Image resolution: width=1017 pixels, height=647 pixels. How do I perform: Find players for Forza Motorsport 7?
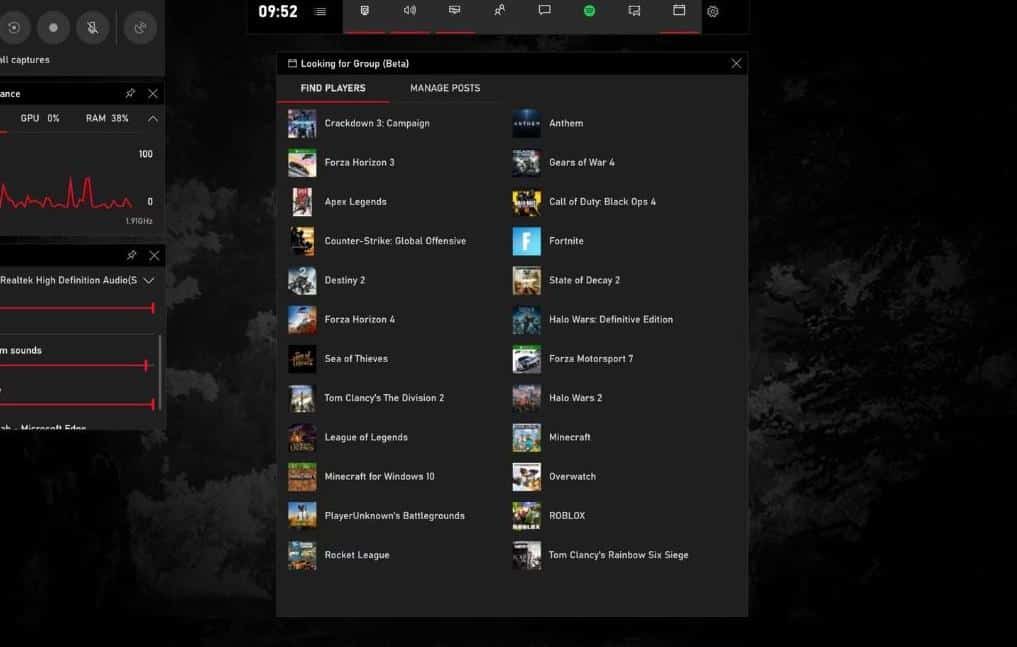573,359
